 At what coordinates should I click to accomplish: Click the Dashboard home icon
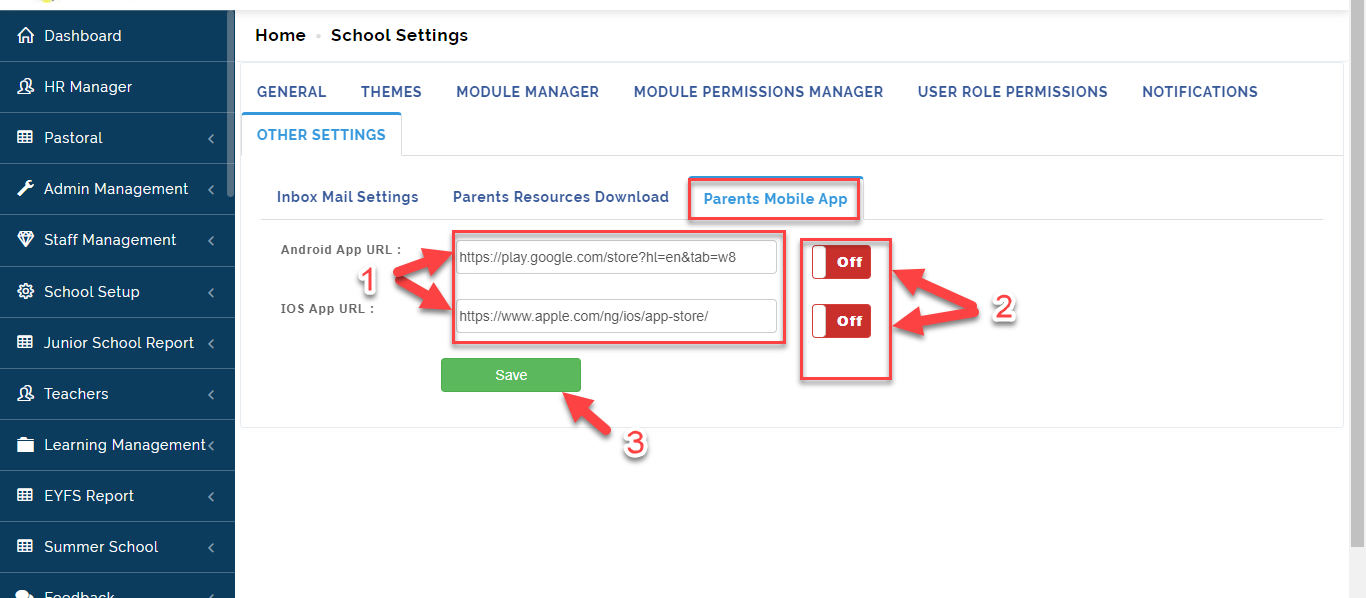coord(26,36)
